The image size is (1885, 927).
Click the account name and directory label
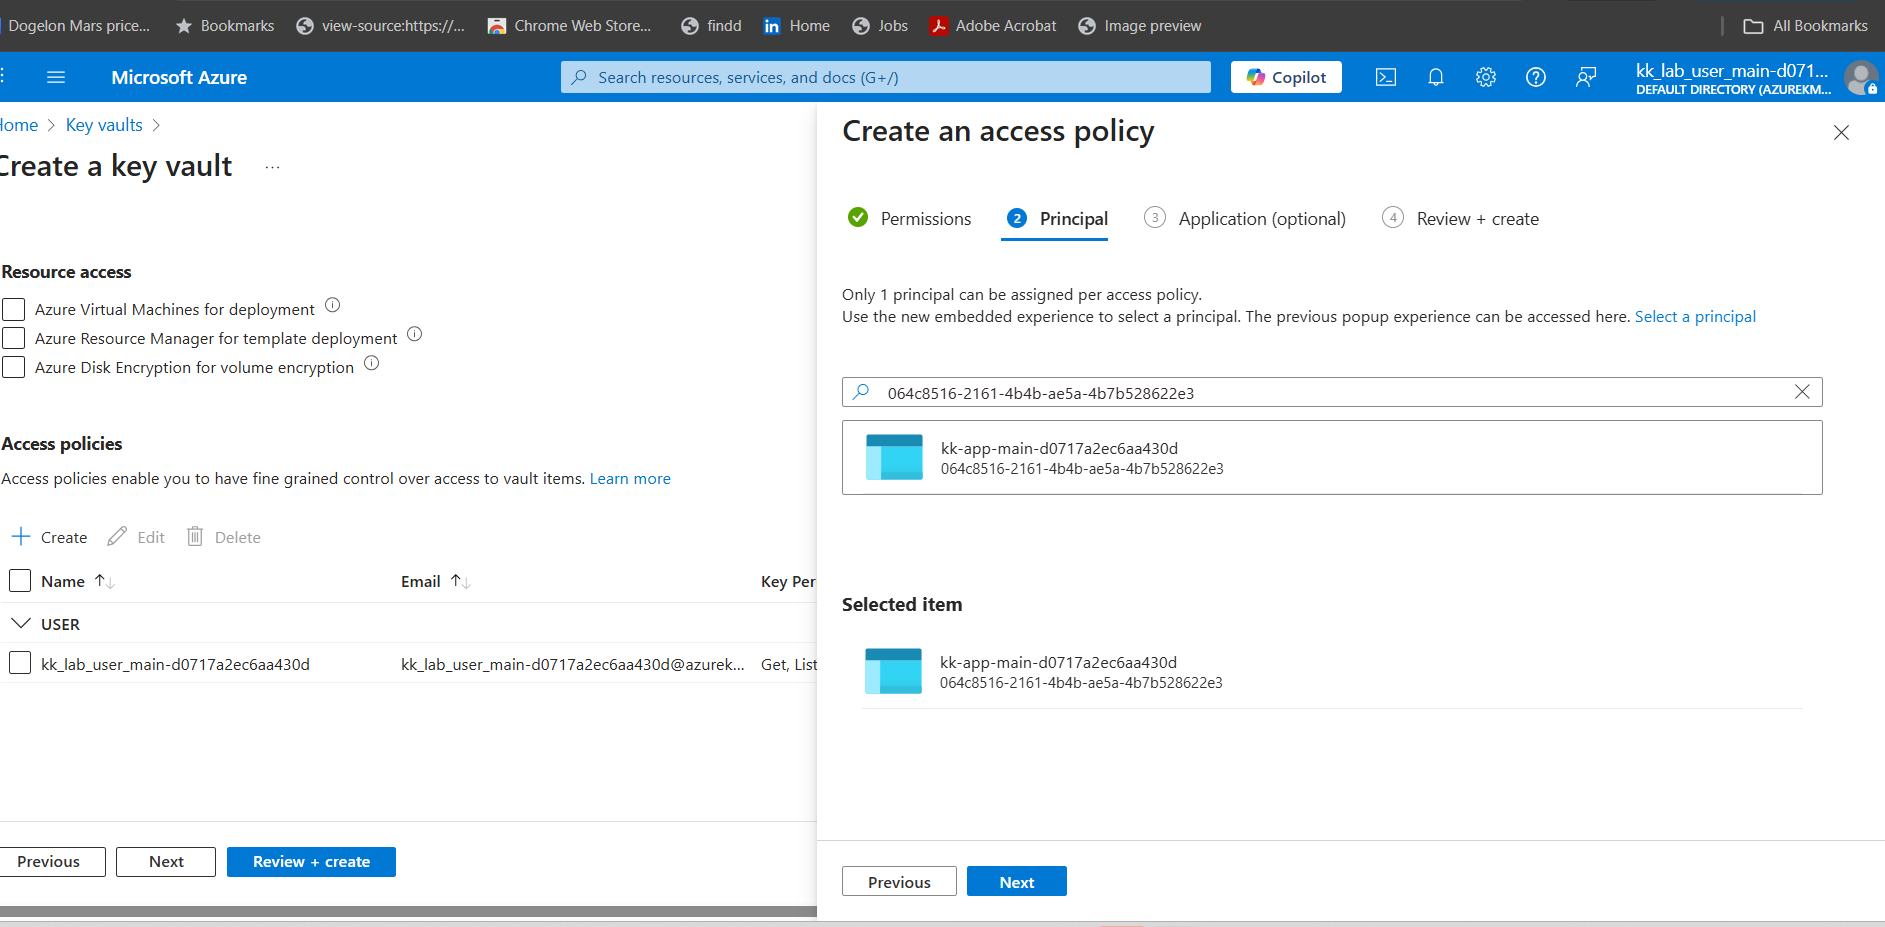[x=1733, y=78]
